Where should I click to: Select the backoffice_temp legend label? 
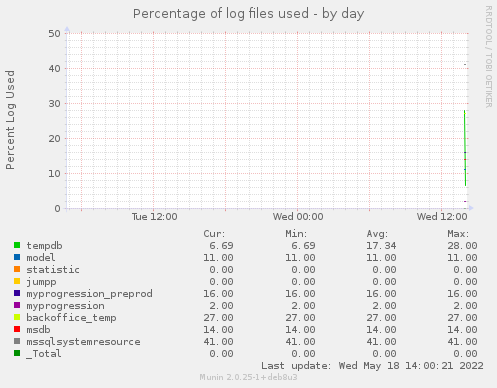[71, 318]
